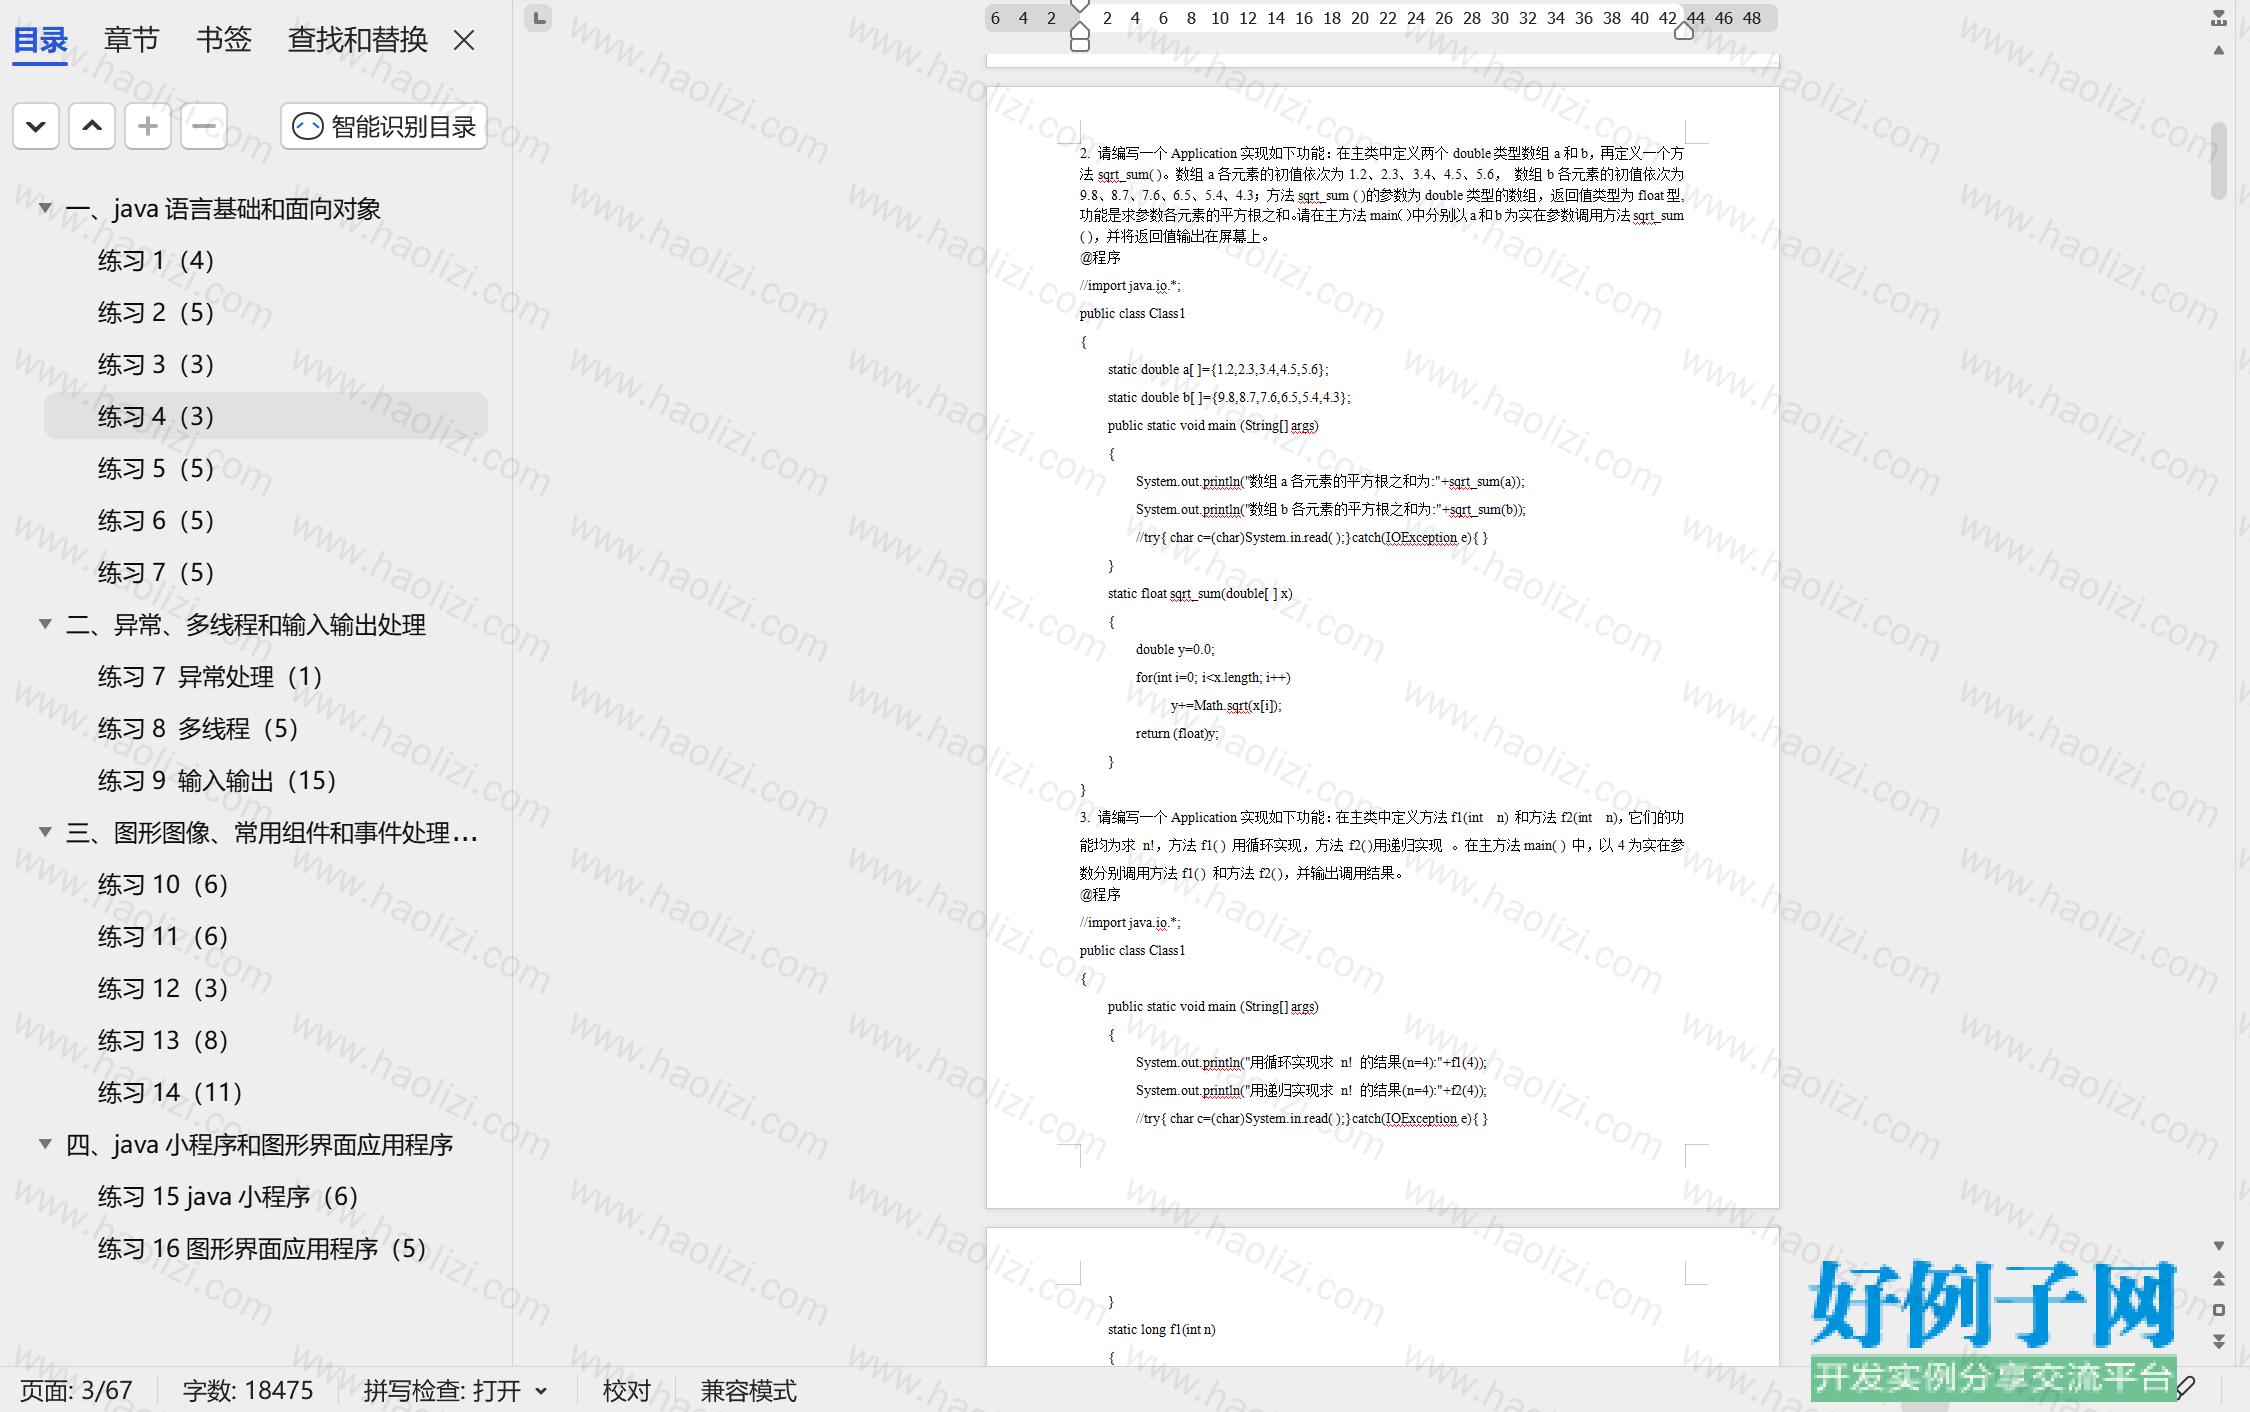The width and height of the screenshot is (2250, 1412).
Task: Collapse the 三、图形图像、常用组件和事件处理 section
Action: [x=45, y=832]
